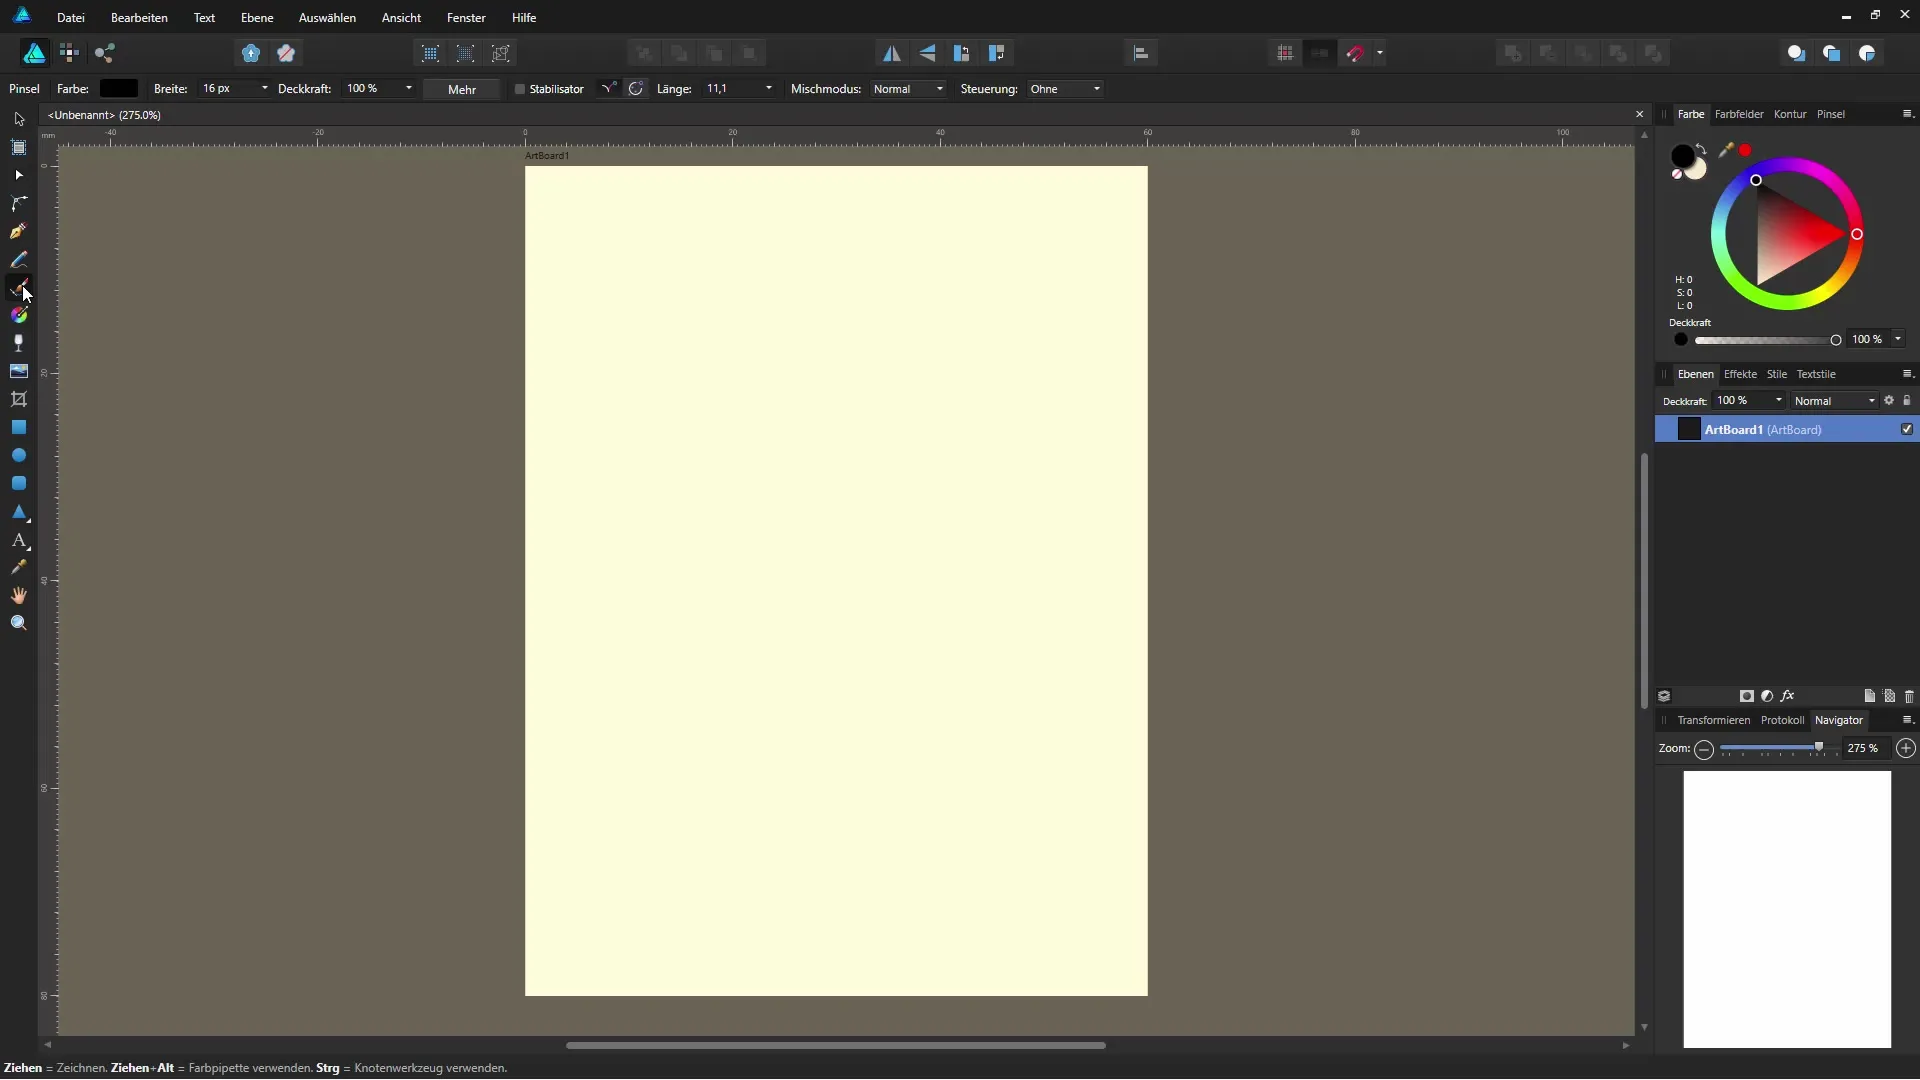This screenshot has height=1080, width=1920.
Task: Select the Node tool
Action: tap(19, 175)
